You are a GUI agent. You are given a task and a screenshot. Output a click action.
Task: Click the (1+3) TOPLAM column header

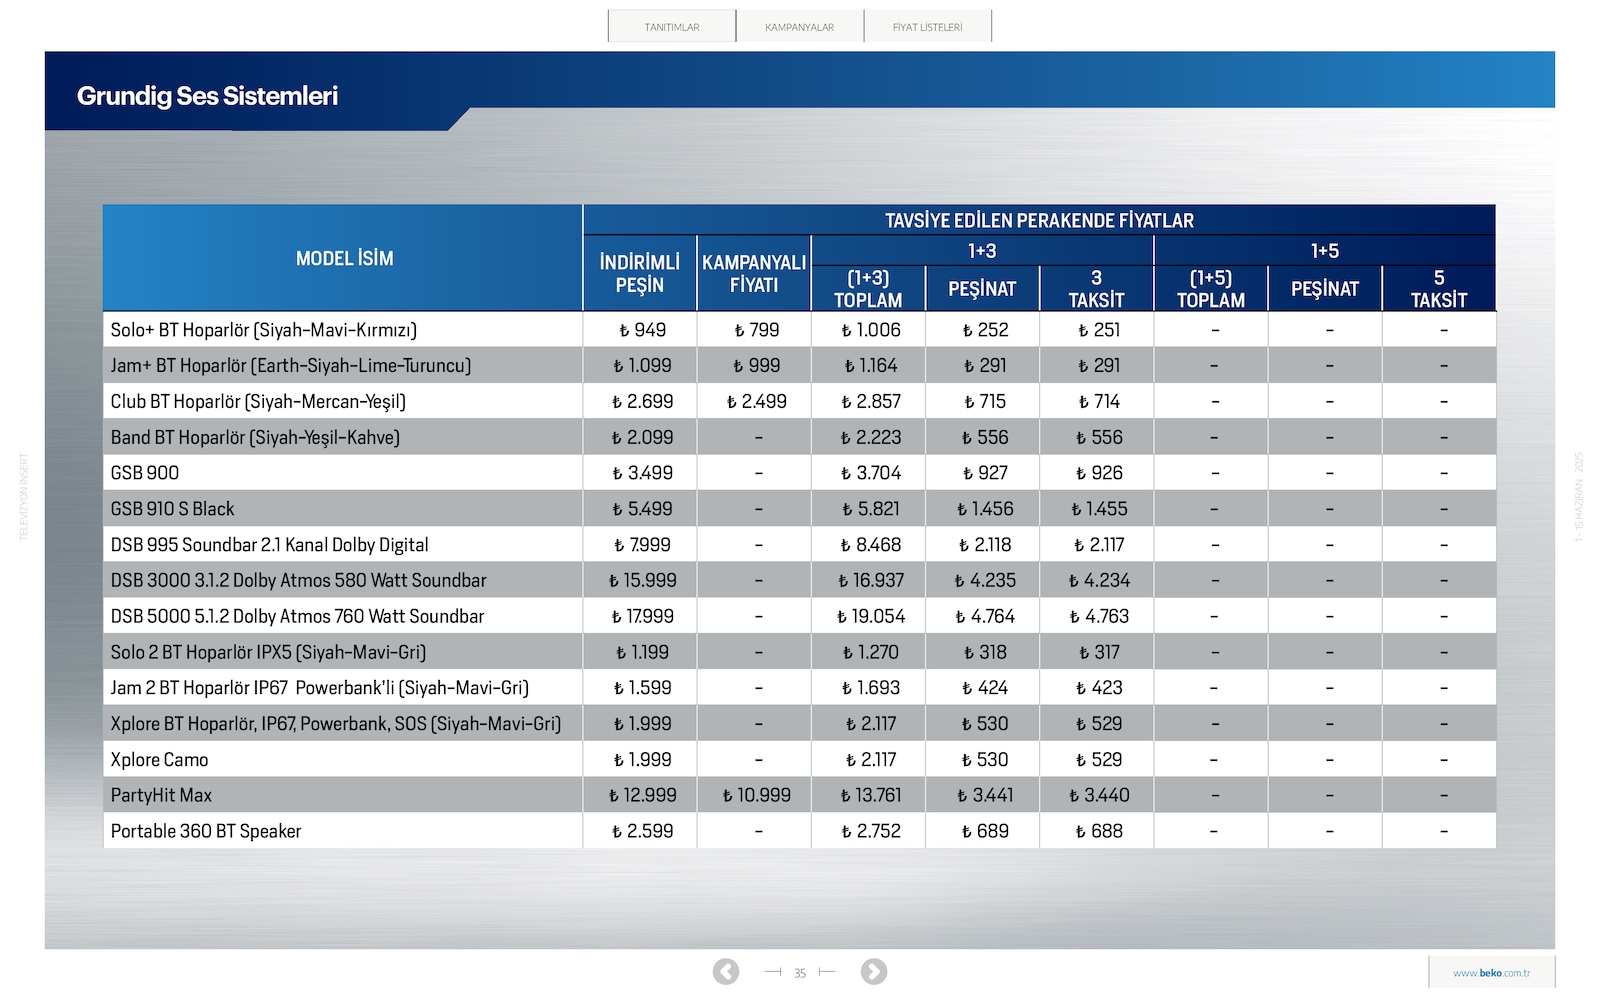[868, 288]
